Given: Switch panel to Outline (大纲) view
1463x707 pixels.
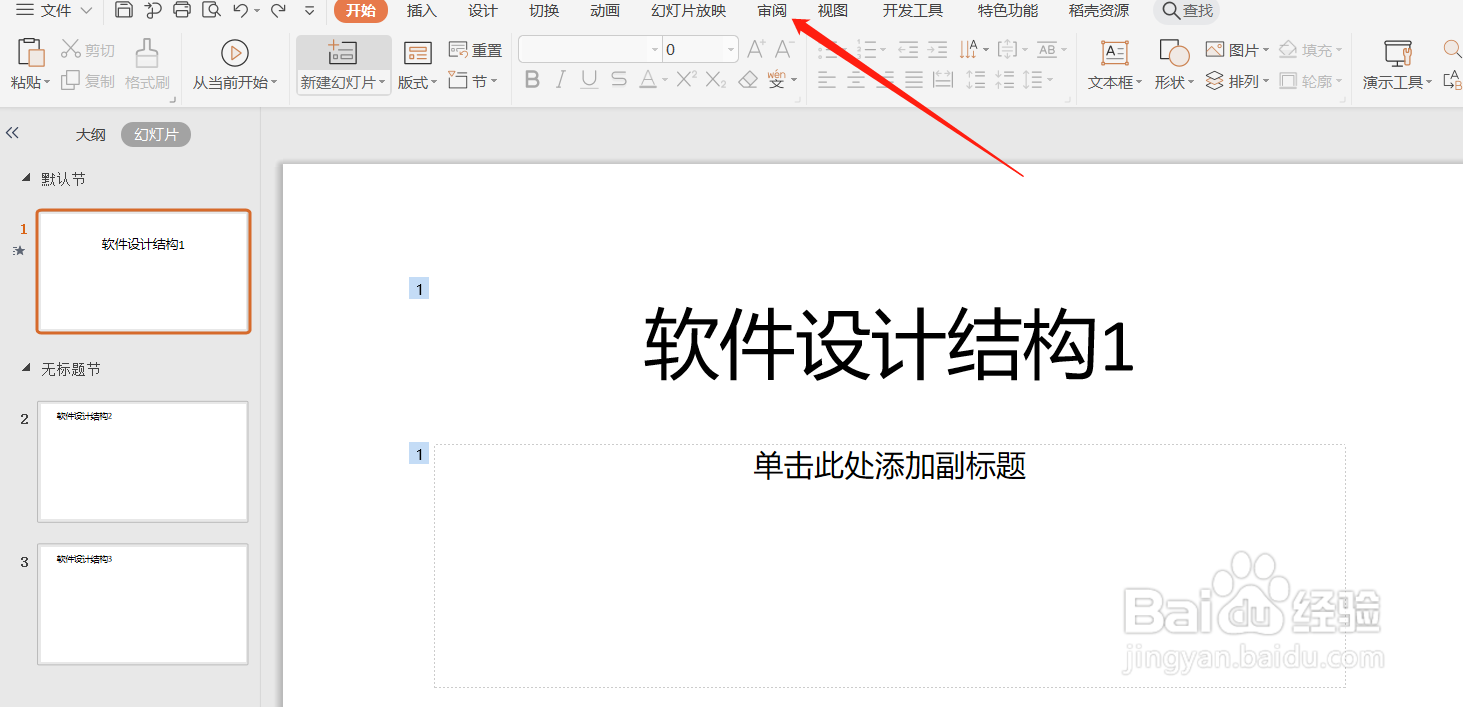Looking at the screenshot, I should pyautogui.click(x=91, y=134).
